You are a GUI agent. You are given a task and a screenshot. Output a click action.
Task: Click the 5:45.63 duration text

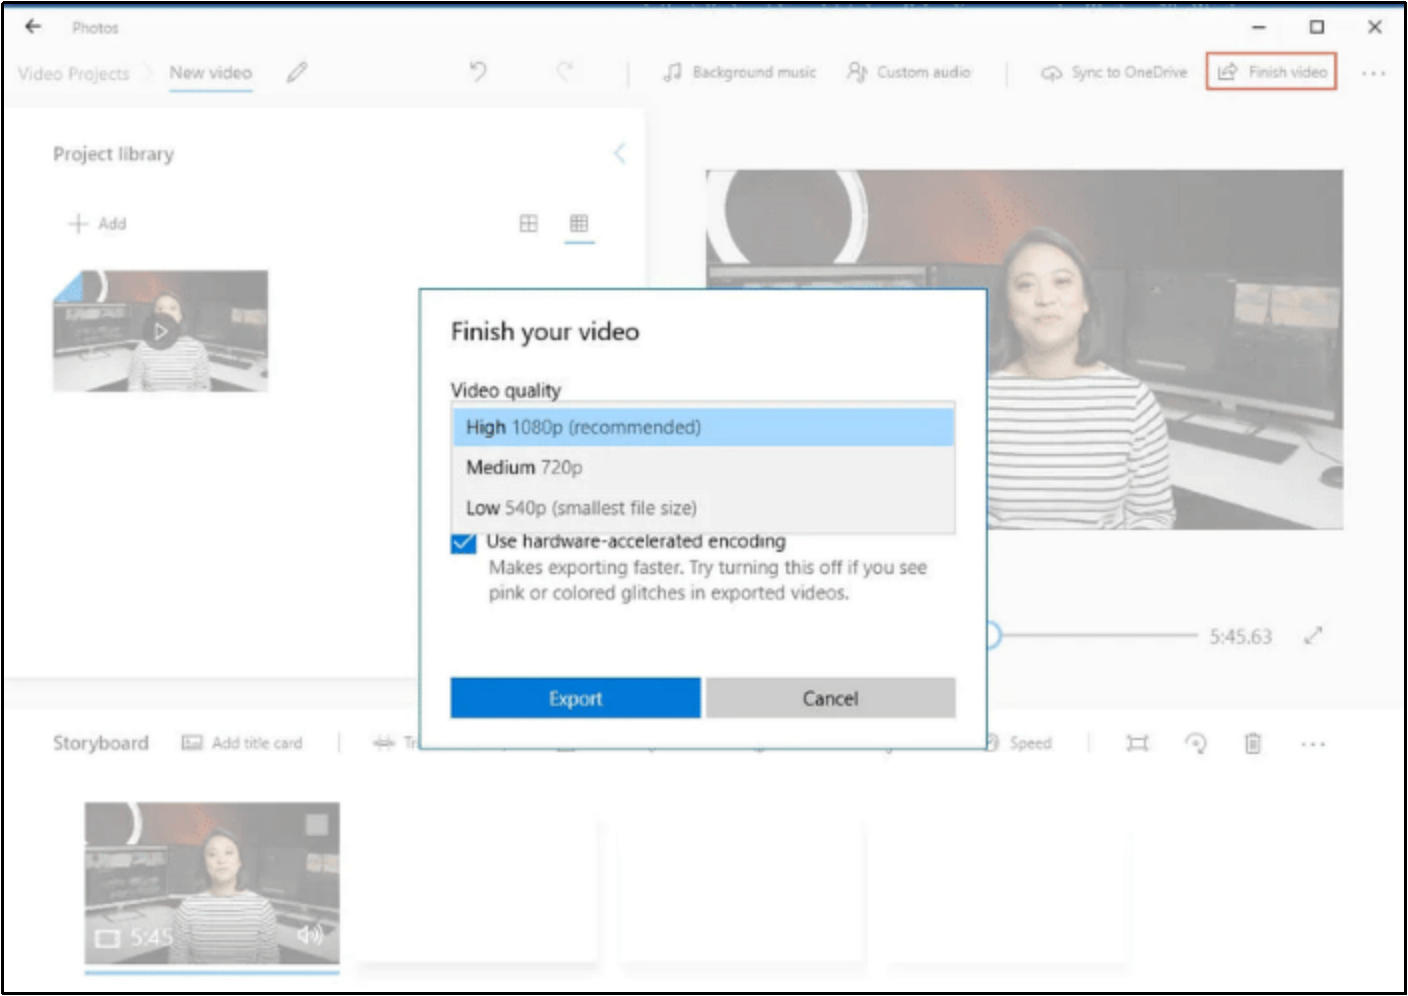tap(1240, 636)
